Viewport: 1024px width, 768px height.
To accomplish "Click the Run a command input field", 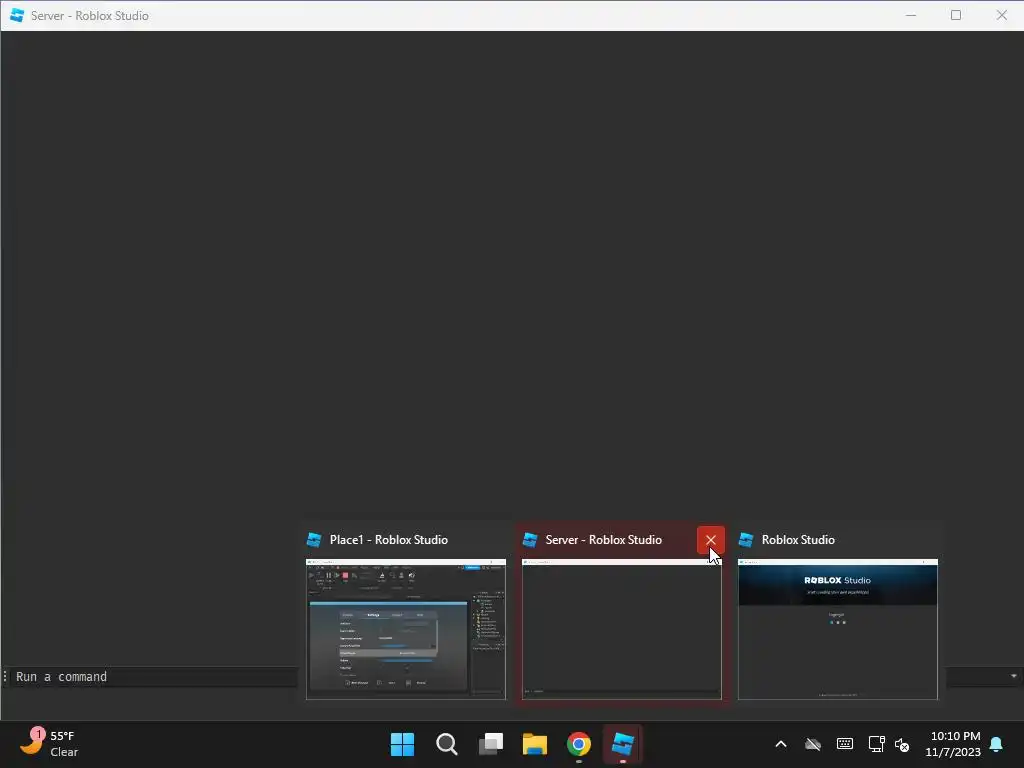I will pos(155,677).
